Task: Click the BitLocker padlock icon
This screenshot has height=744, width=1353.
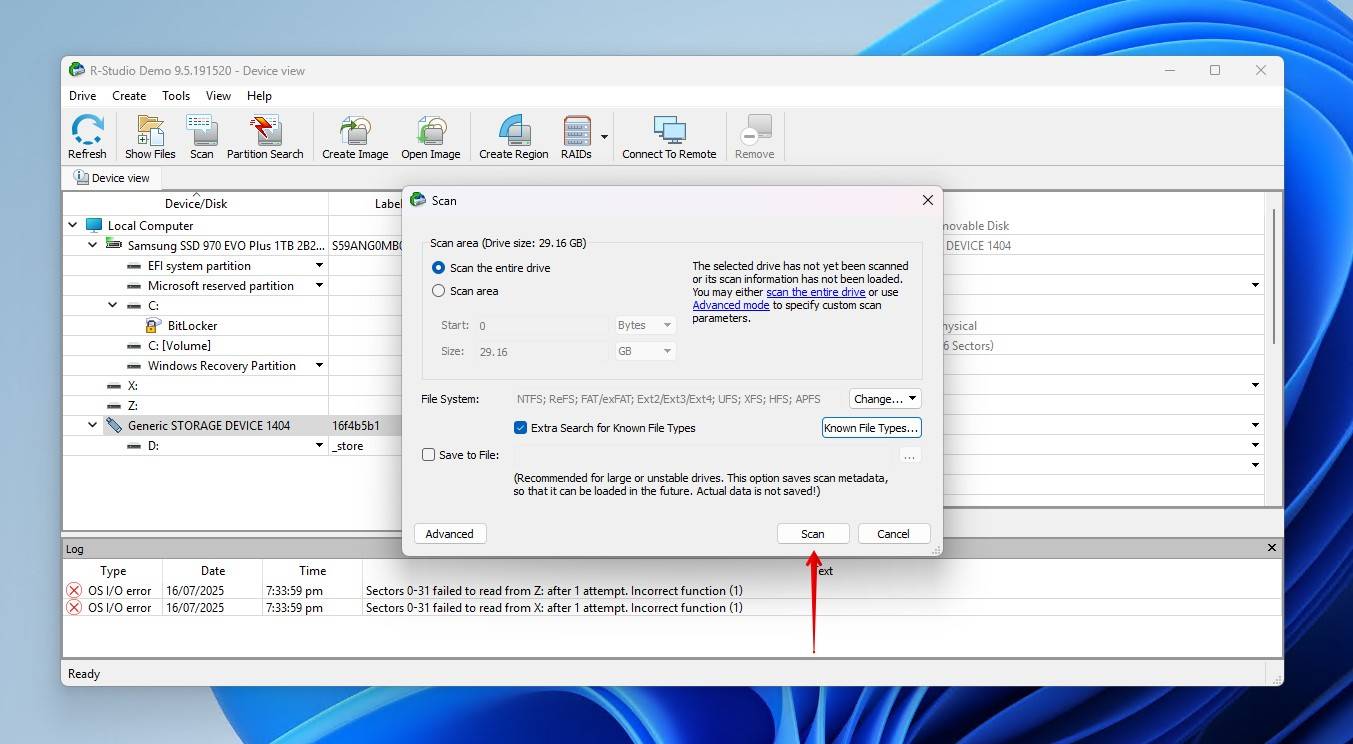Action: [153, 325]
